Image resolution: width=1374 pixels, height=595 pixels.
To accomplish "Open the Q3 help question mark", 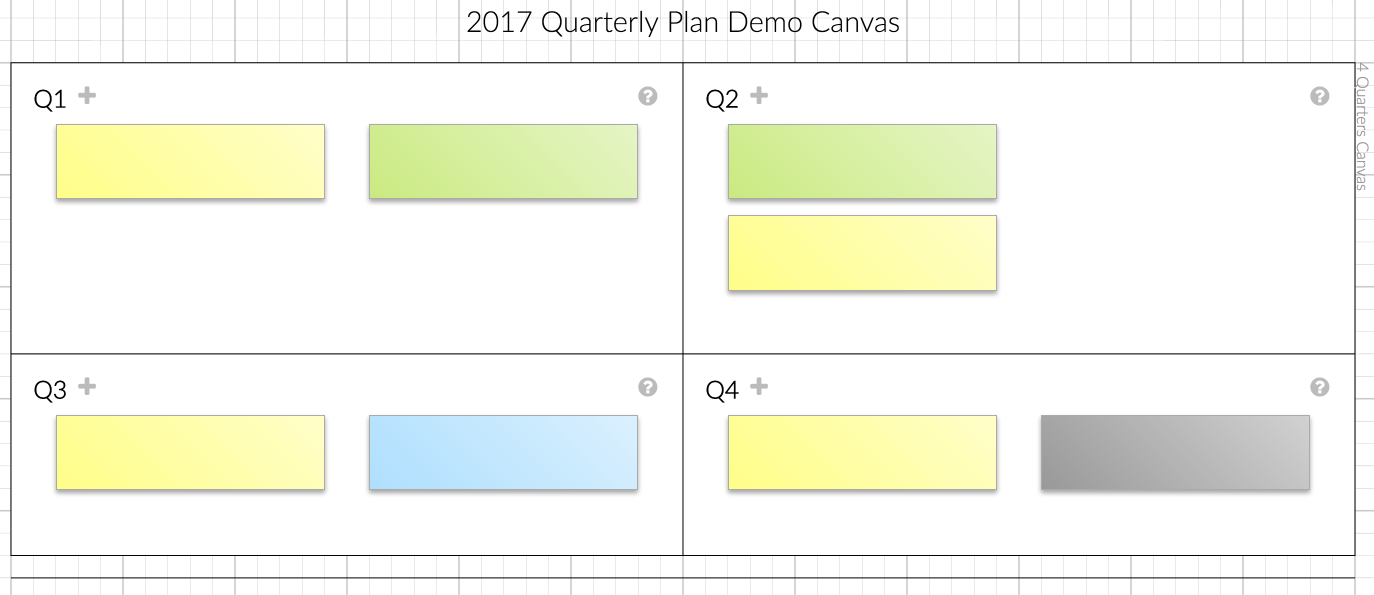I will 648,387.
